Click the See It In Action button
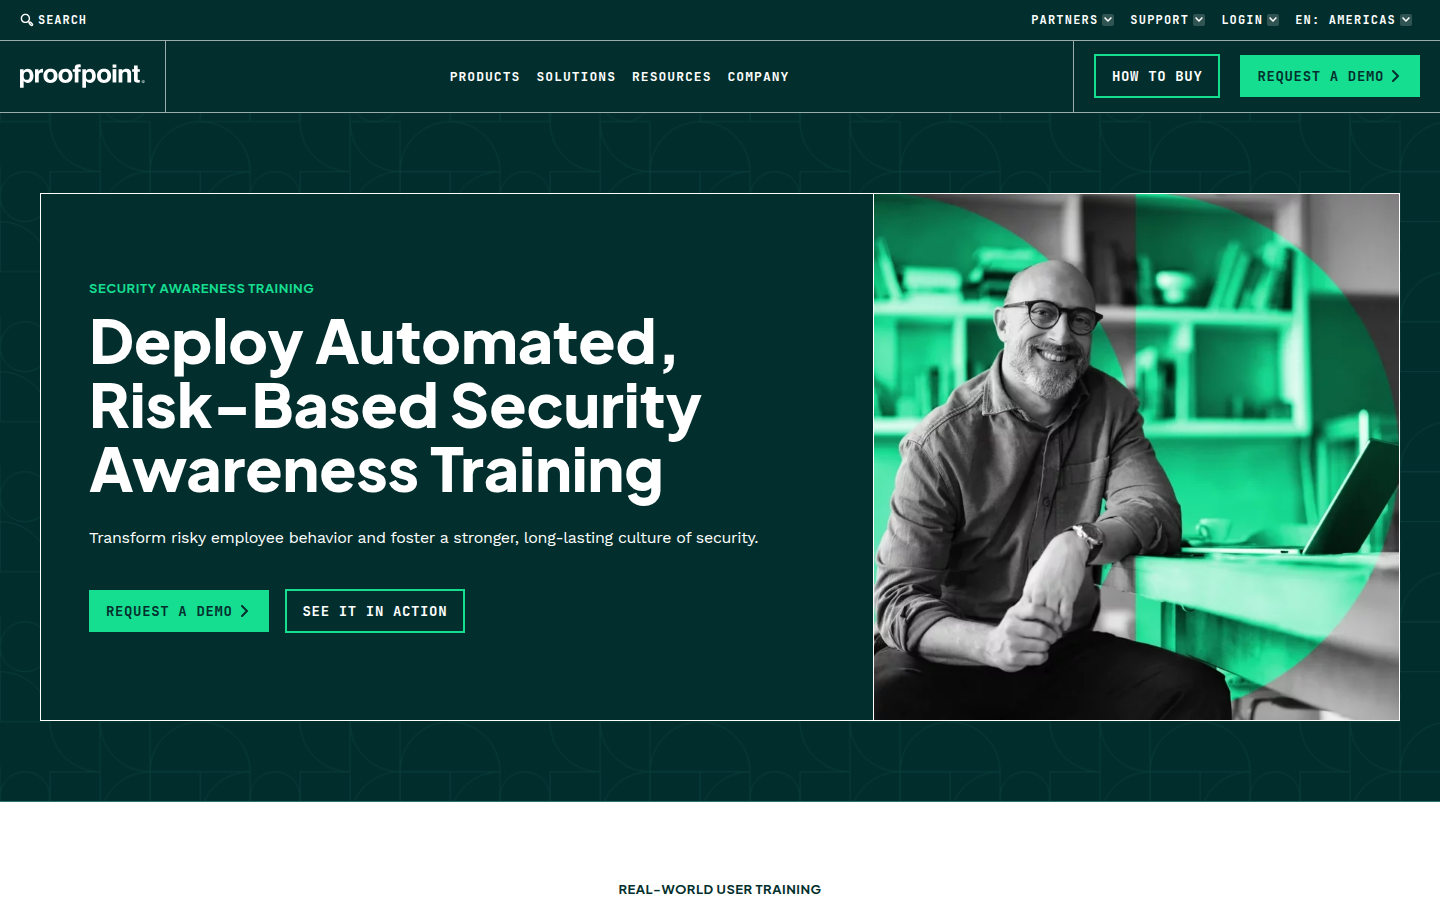The width and height of the screenshot is (1440, 900). click(x=375, y=611)
